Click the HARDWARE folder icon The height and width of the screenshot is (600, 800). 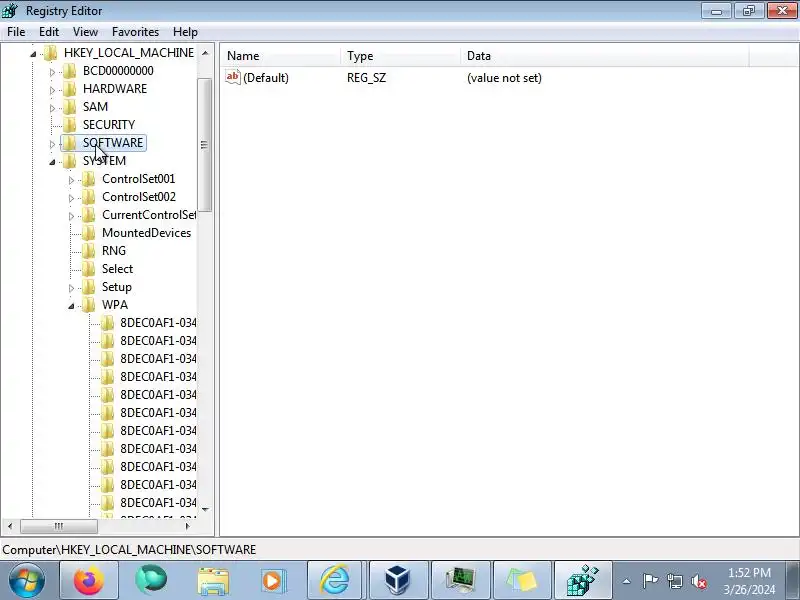69,89
